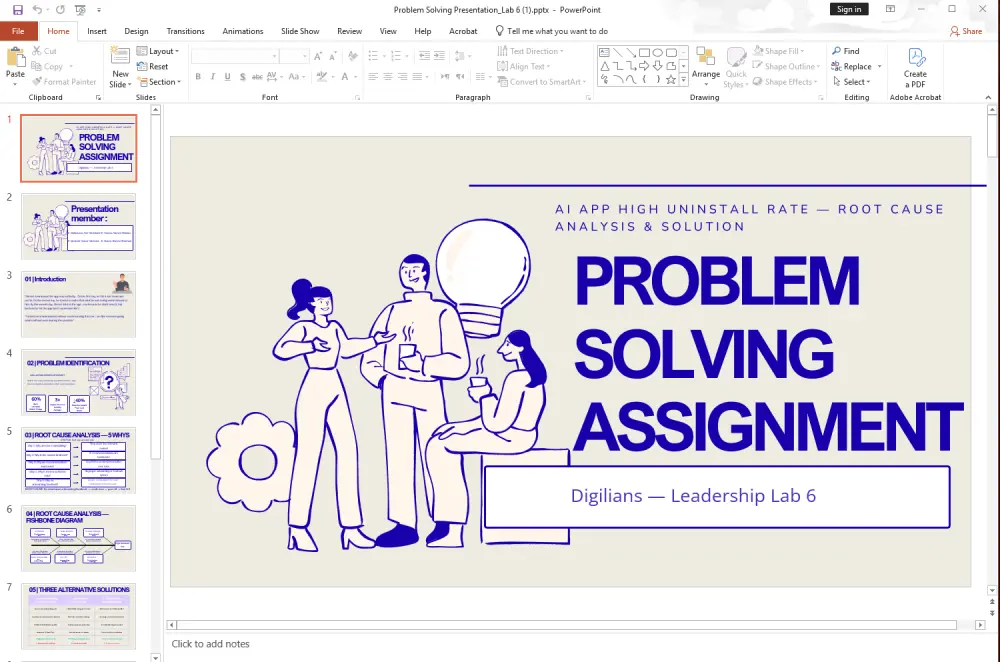This screenshot has width=1000, height=662.
Task: Select the rectangle shape in shapes gallery
Action: (645, 53)
